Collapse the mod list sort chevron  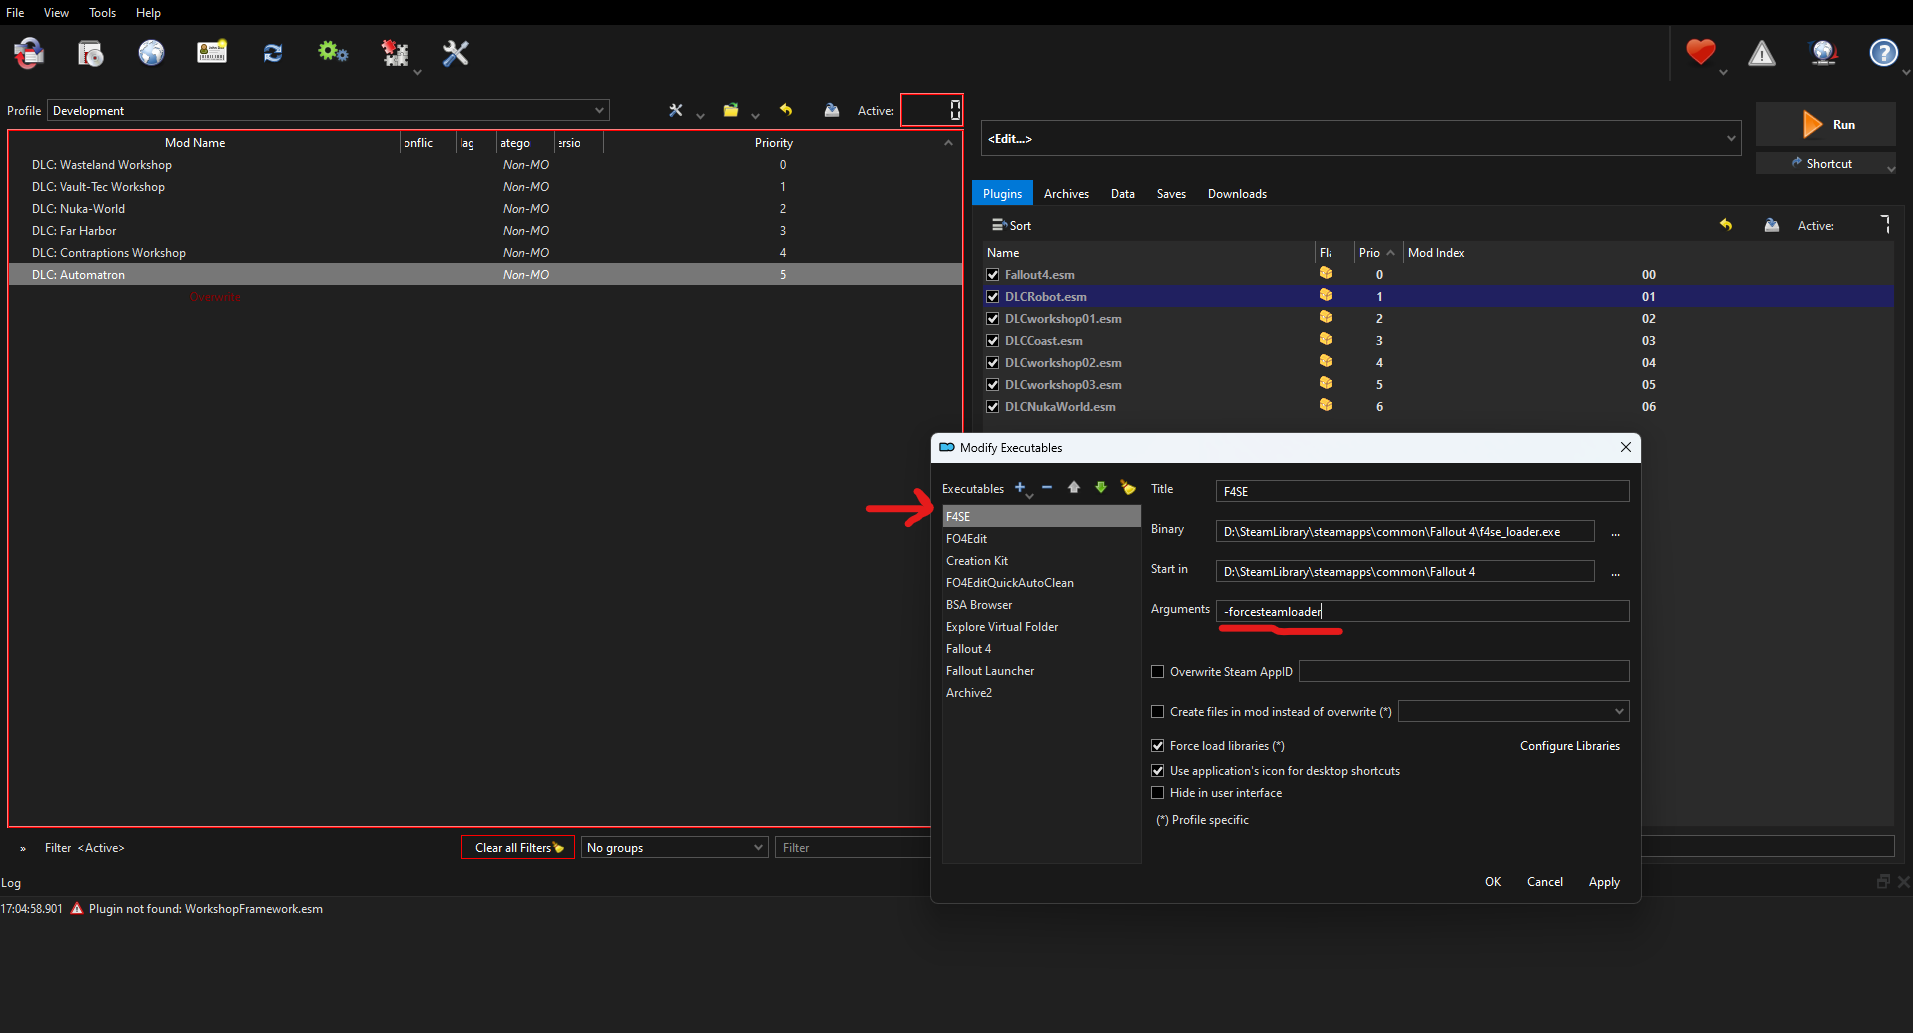948,143
